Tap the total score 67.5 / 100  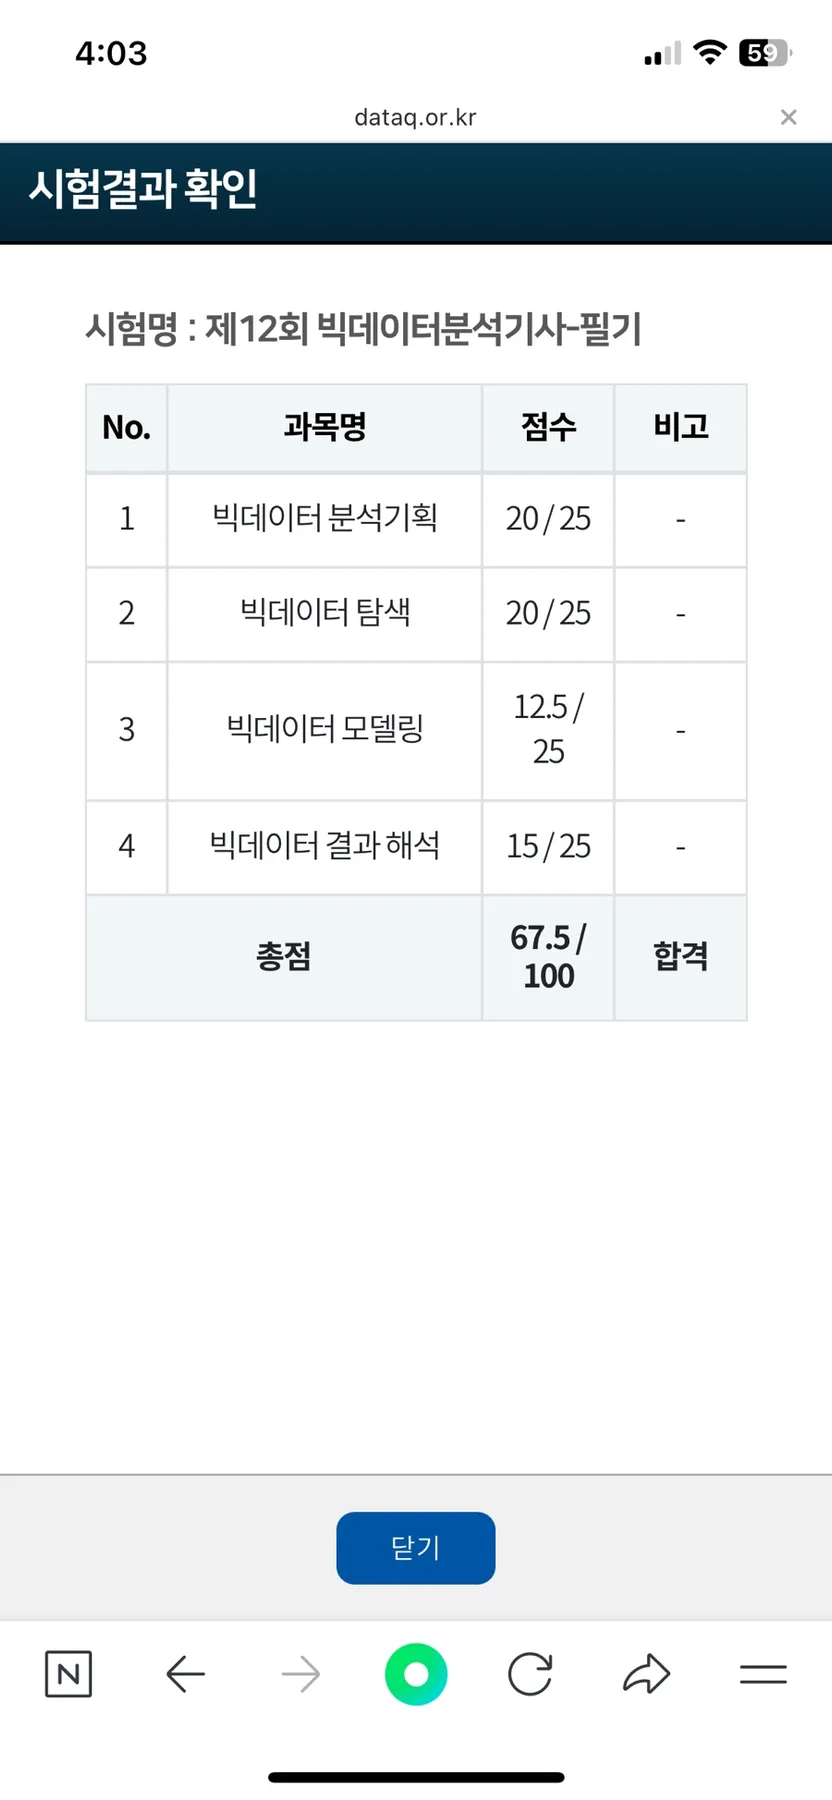point(548,957)
